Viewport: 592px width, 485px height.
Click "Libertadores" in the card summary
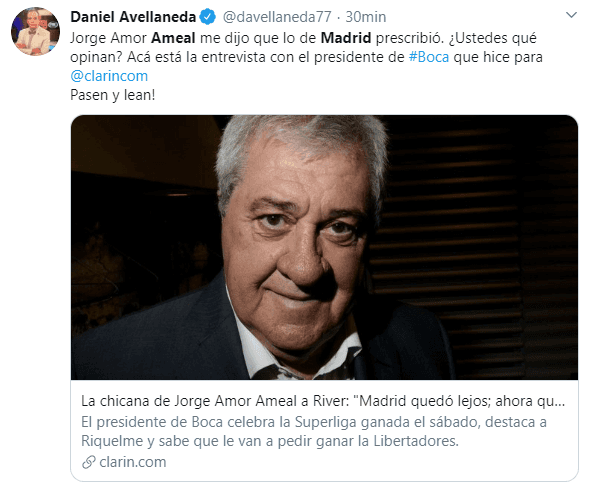click(x=416, y=441)
